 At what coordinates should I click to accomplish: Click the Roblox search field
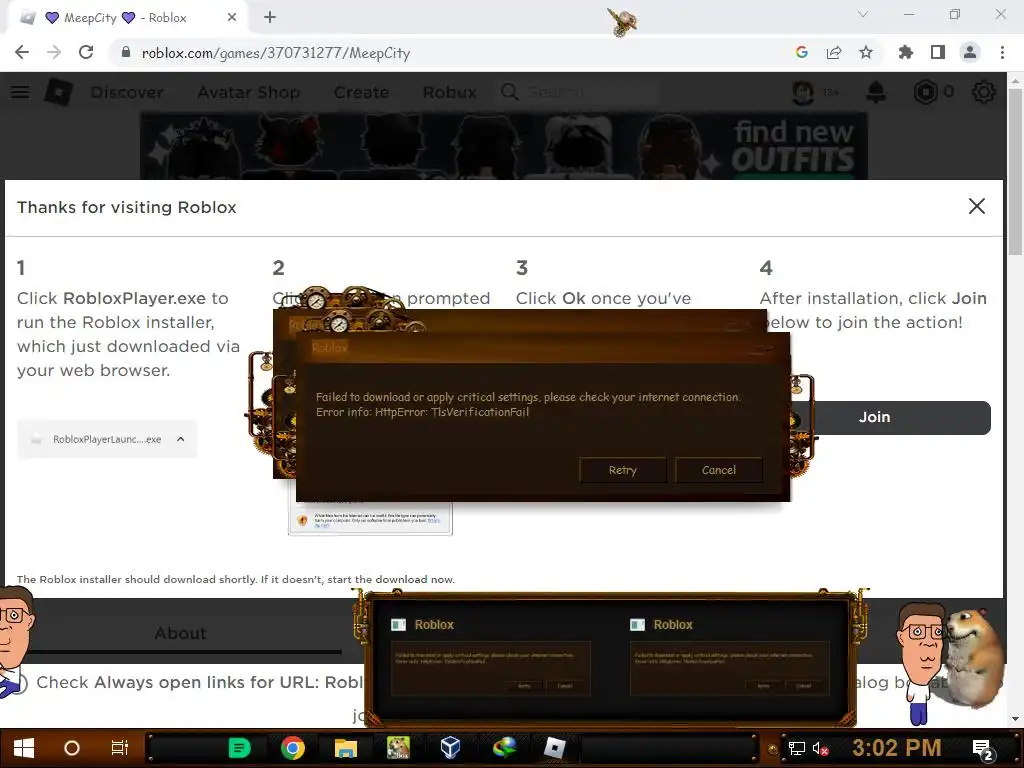pos(577,92)
